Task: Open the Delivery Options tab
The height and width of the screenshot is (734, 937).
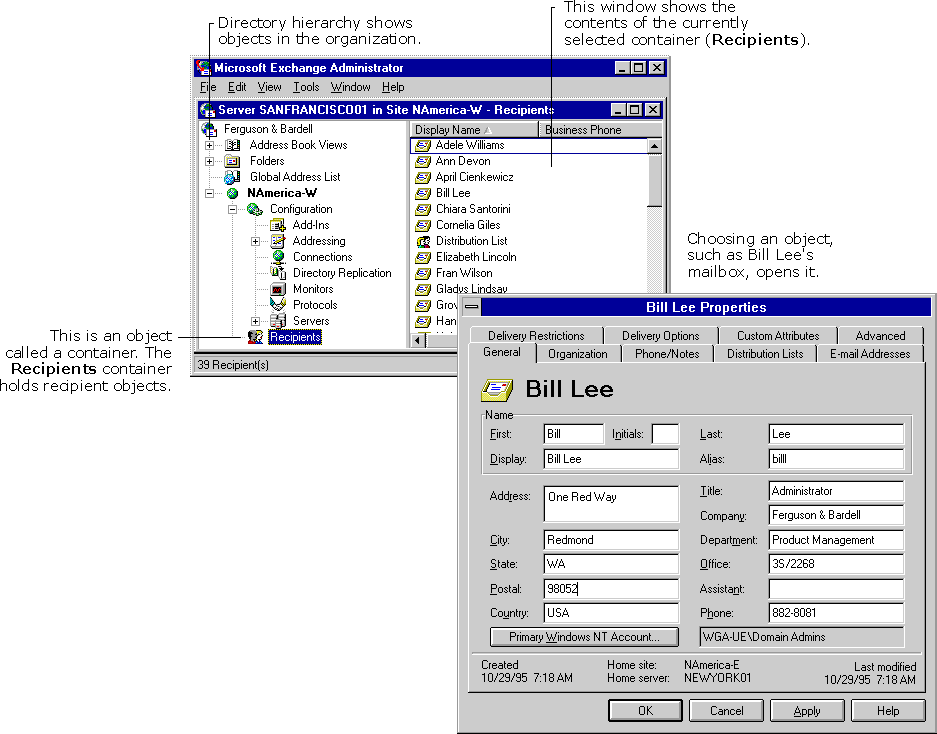Action: click(660, 336)
